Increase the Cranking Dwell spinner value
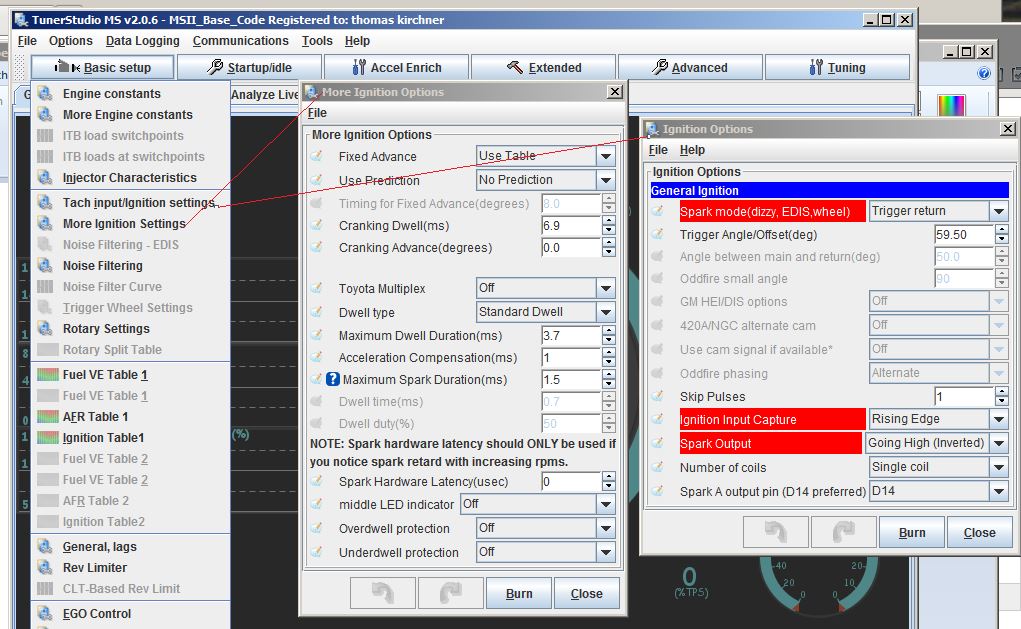Screen dimensions: 1021x629 point(608,221)
